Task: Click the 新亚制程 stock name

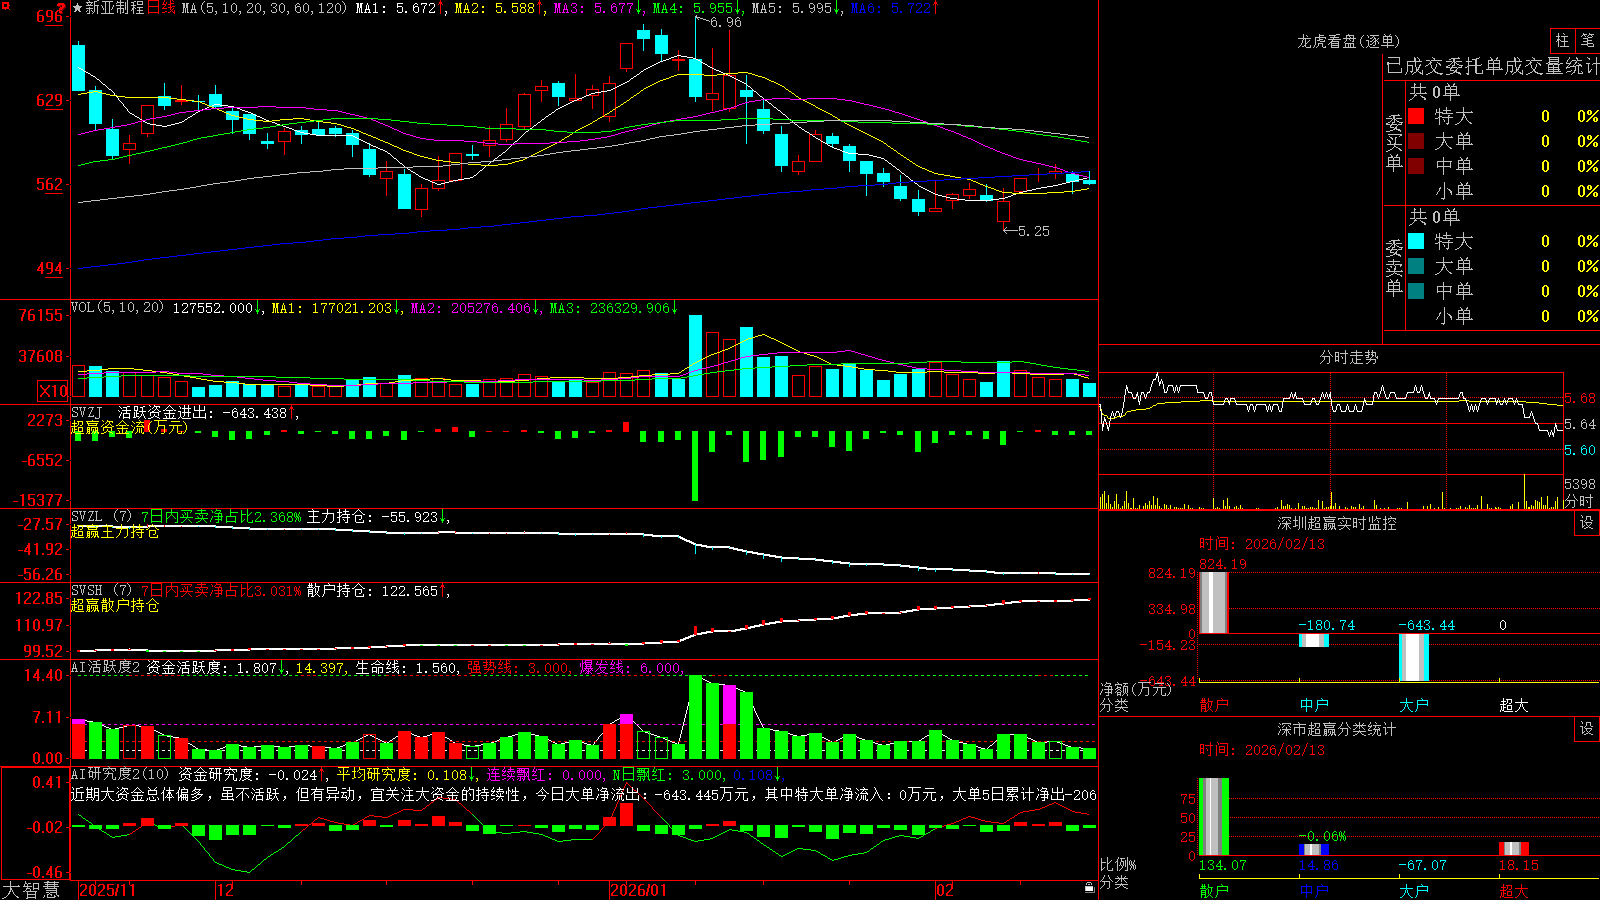Action: tap(115, 8)
